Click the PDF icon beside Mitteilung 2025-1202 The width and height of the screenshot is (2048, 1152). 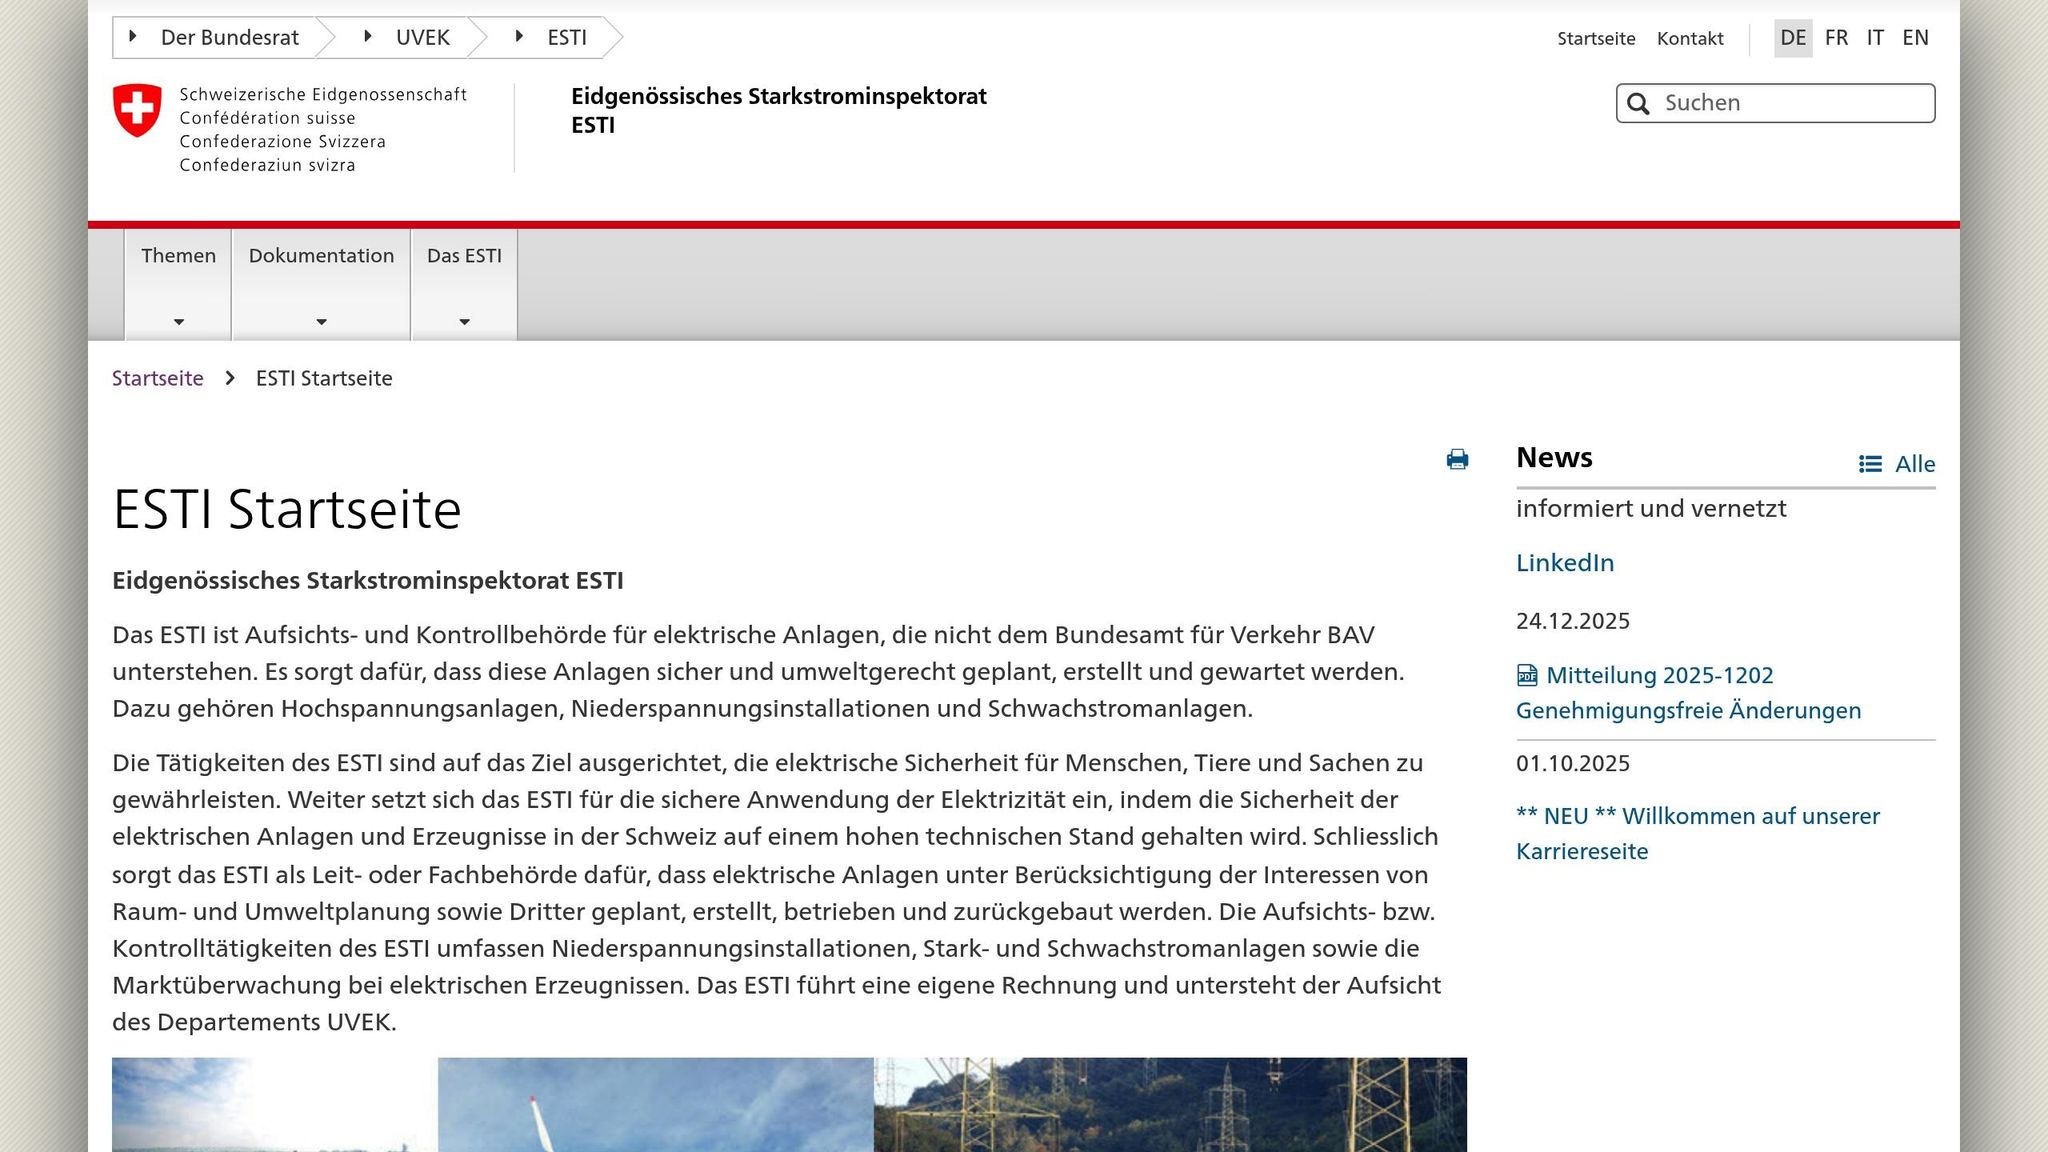point(1527,676)
